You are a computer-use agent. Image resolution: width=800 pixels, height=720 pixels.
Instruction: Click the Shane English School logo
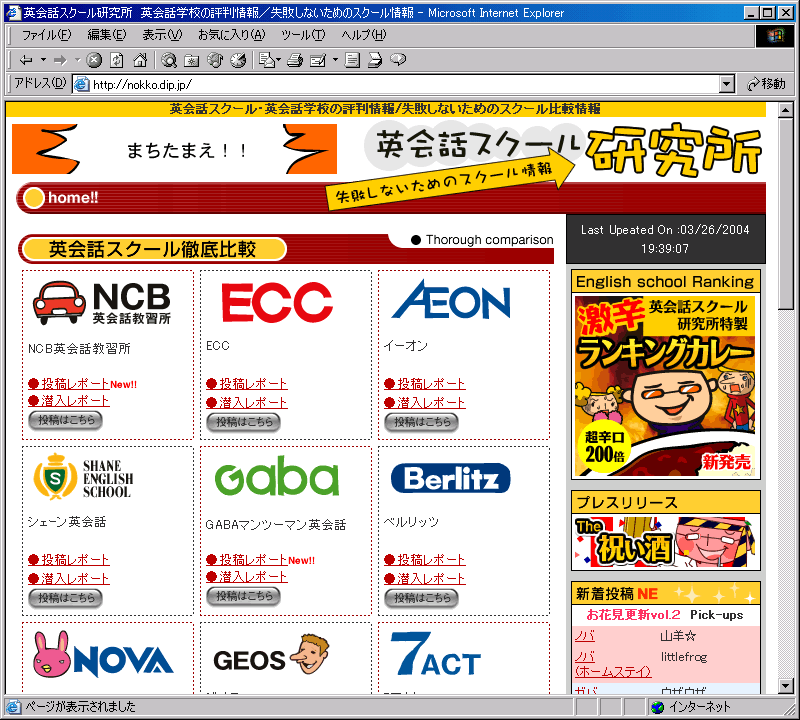pyautogui.click(x=83, y=477)
